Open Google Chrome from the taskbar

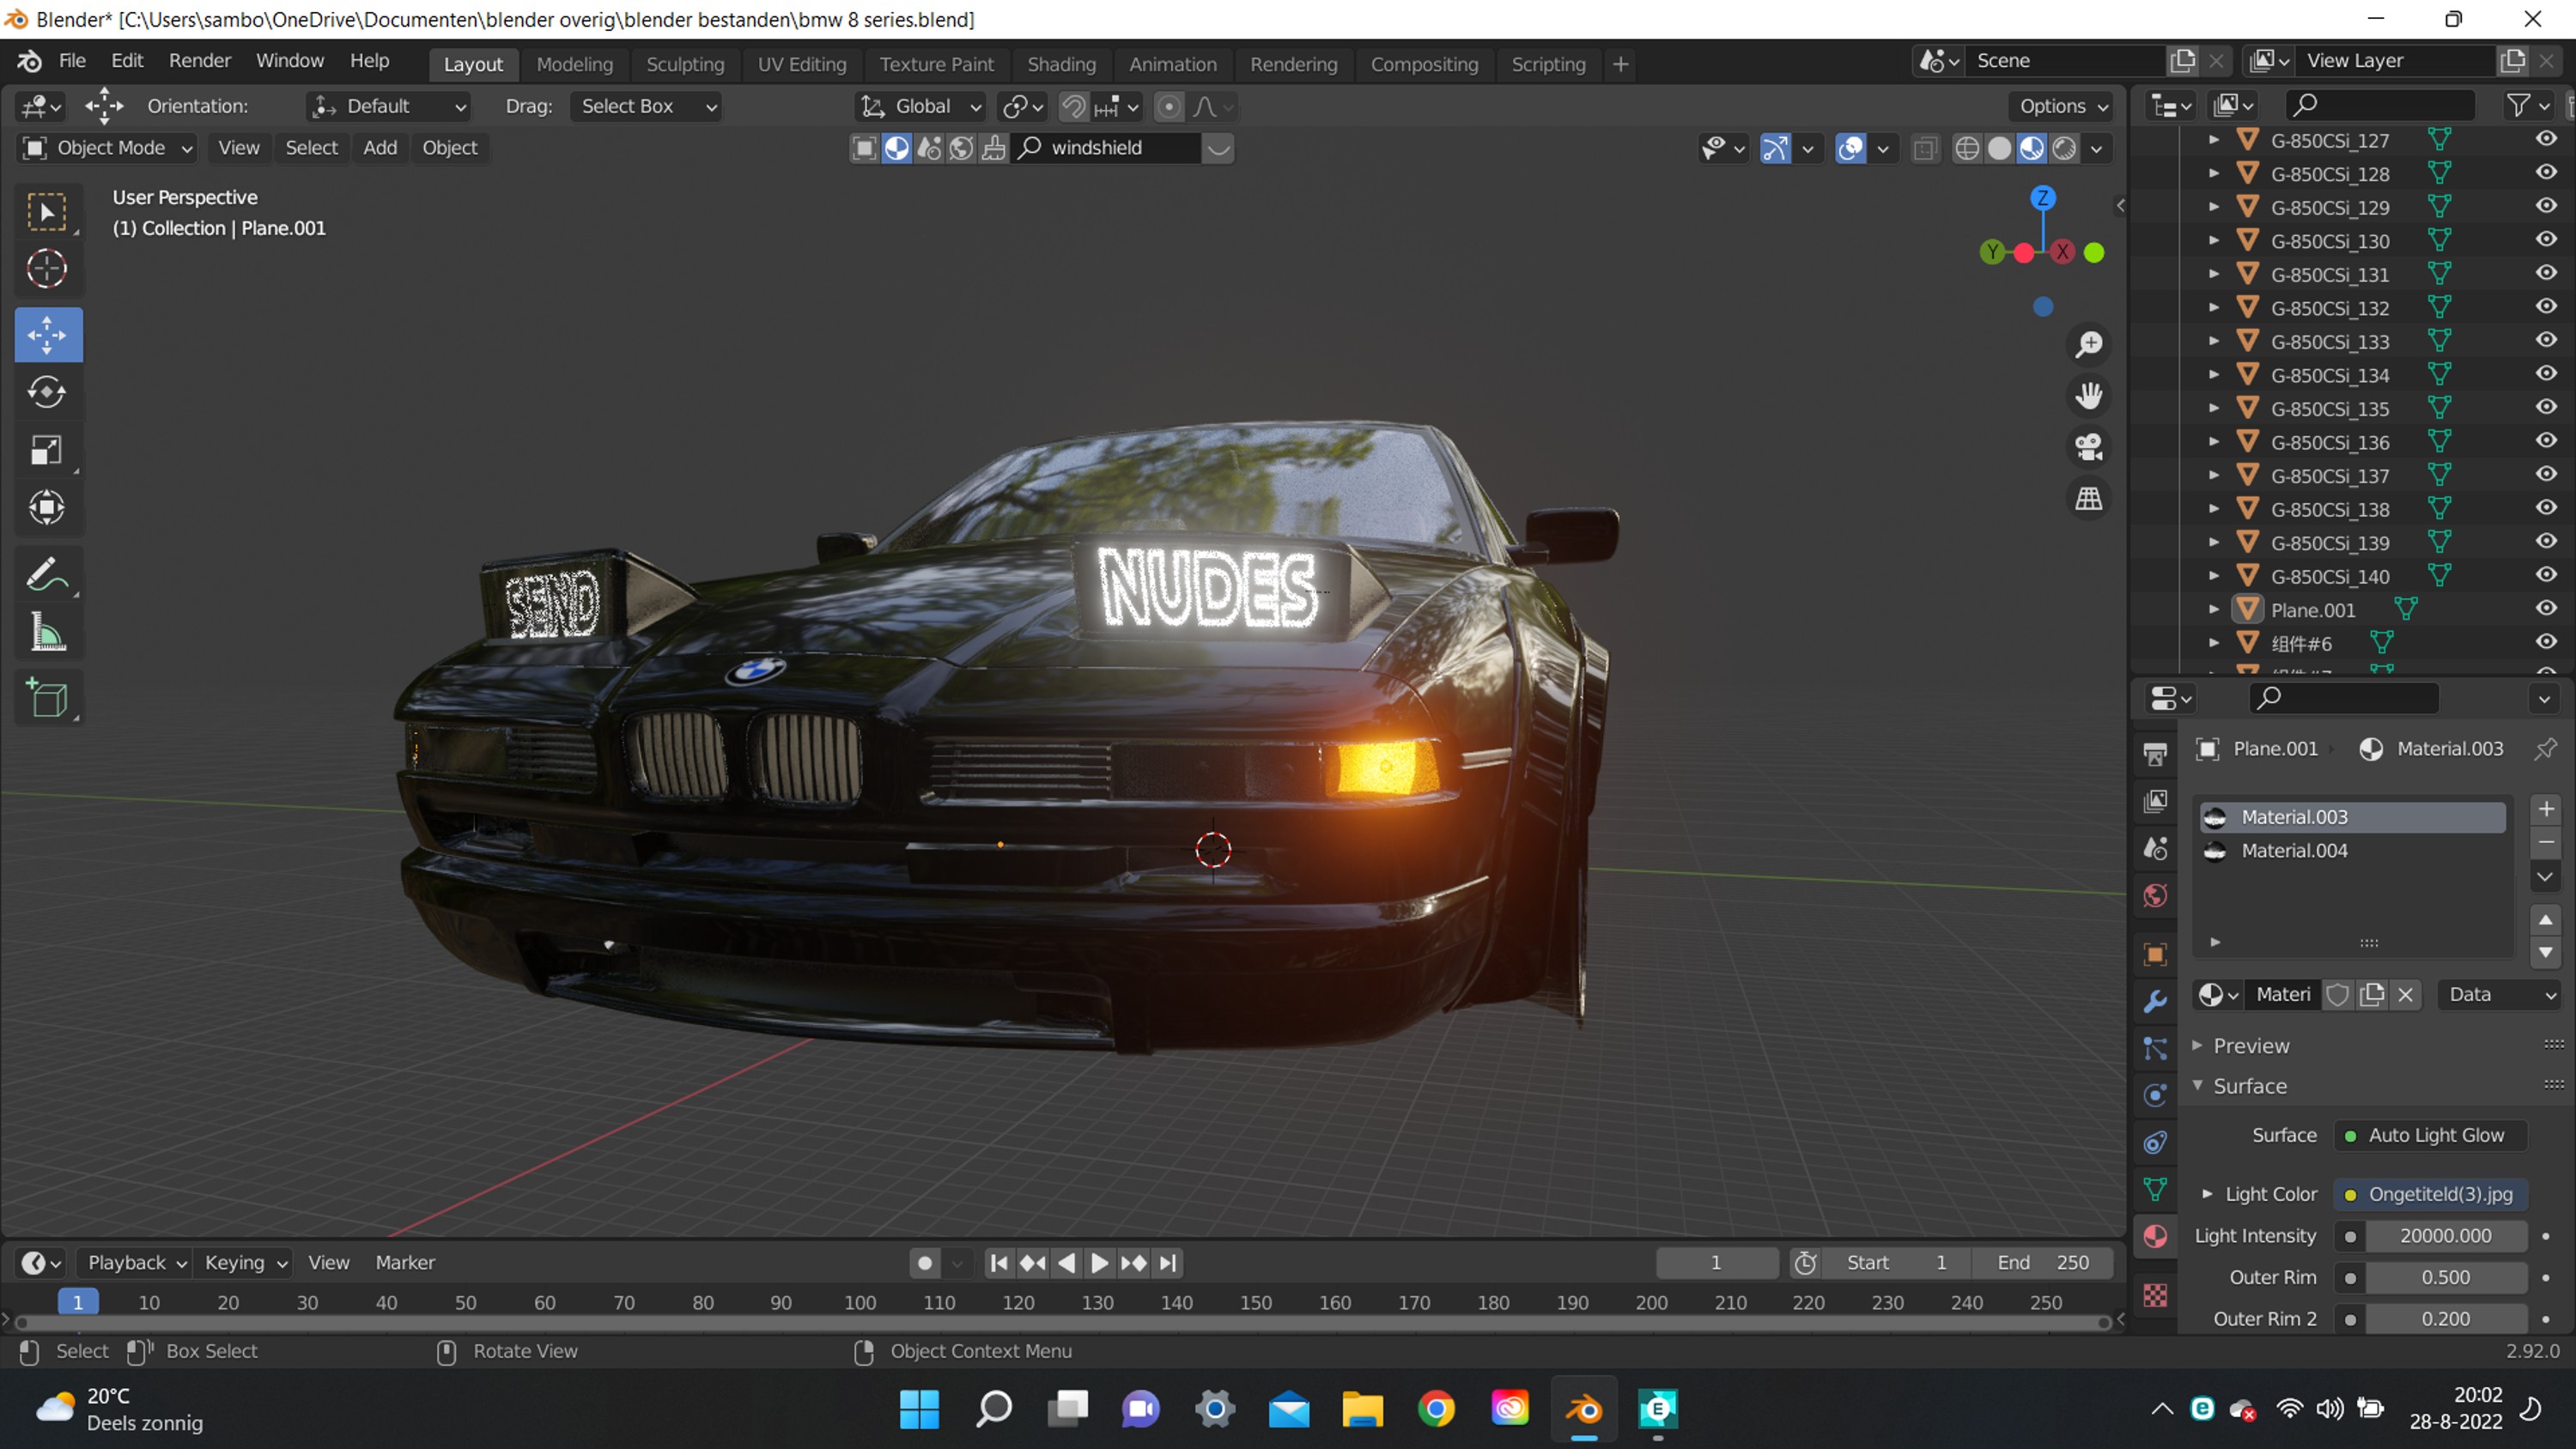click(1437, 1408)
